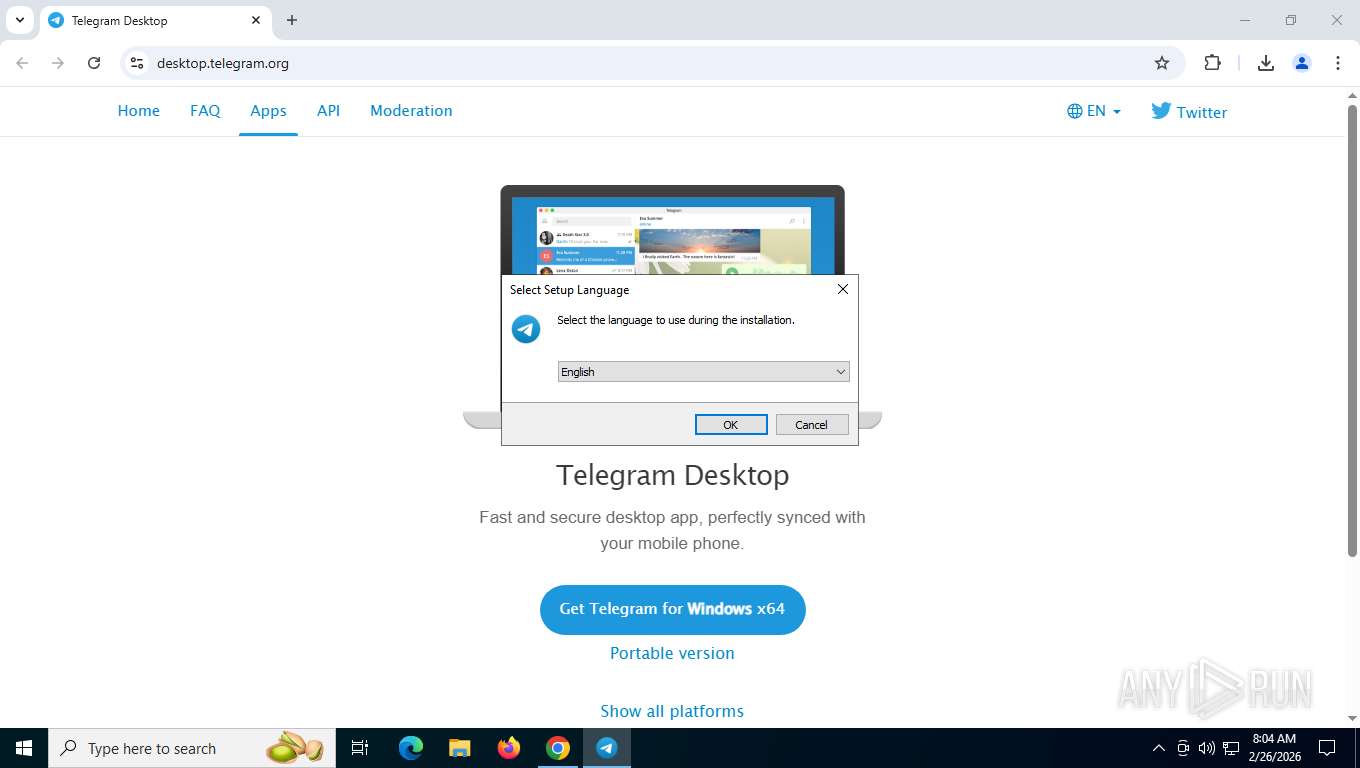Open the Chrome profile avatar
This screenshot has width=1360, height=768.
click(1302, 63)
